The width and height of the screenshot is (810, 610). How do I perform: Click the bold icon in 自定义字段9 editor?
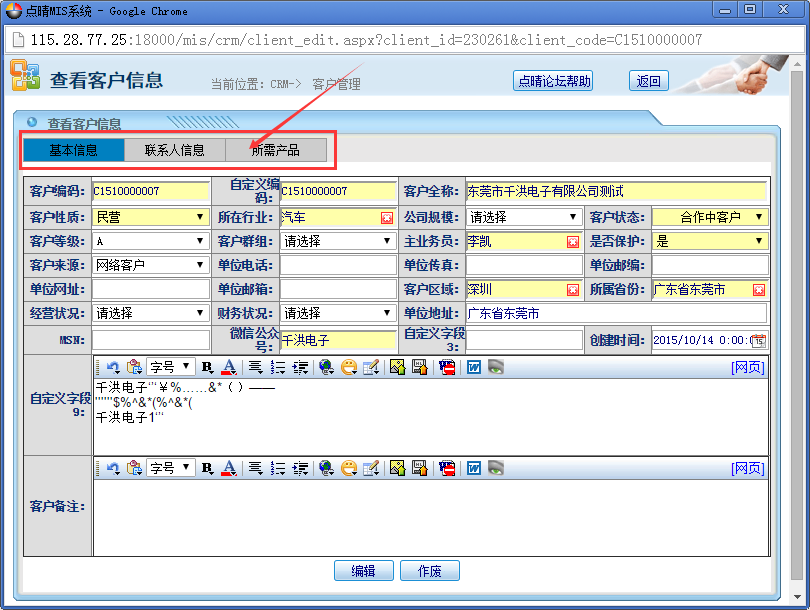(207, 367)
